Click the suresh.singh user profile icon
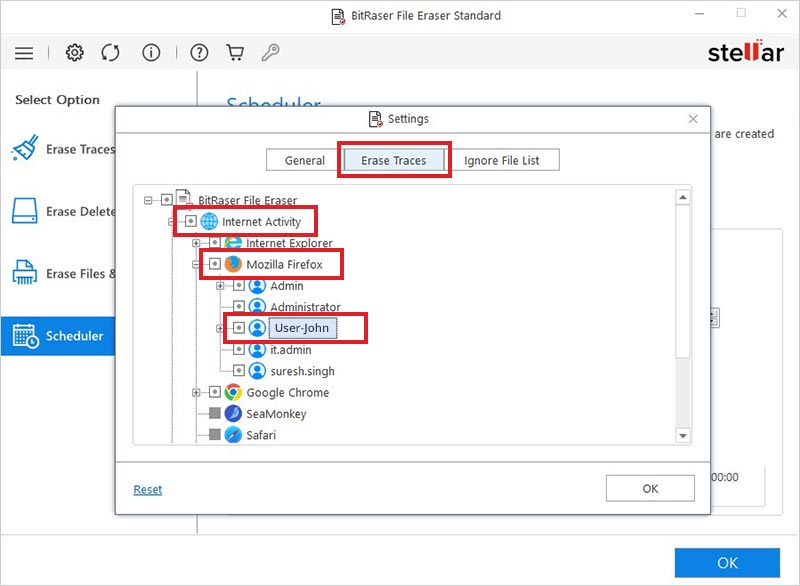This screenshot has width=800, height=586. [x=257, y=371]
